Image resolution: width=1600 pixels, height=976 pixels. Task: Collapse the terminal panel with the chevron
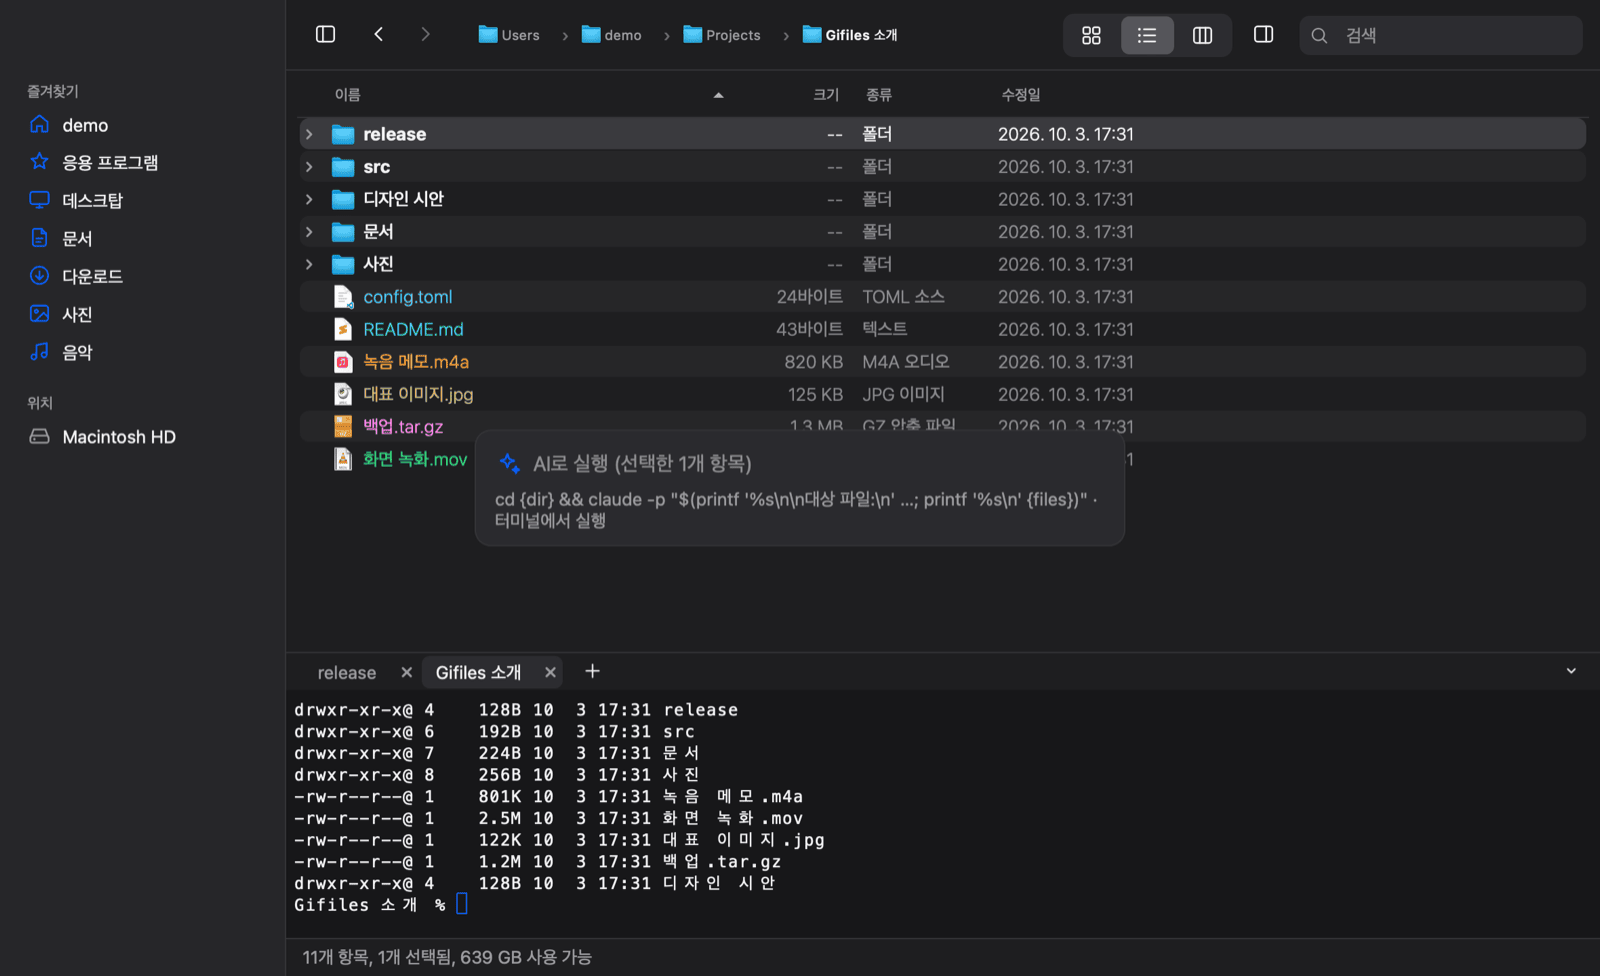[x=1571, y=671]
